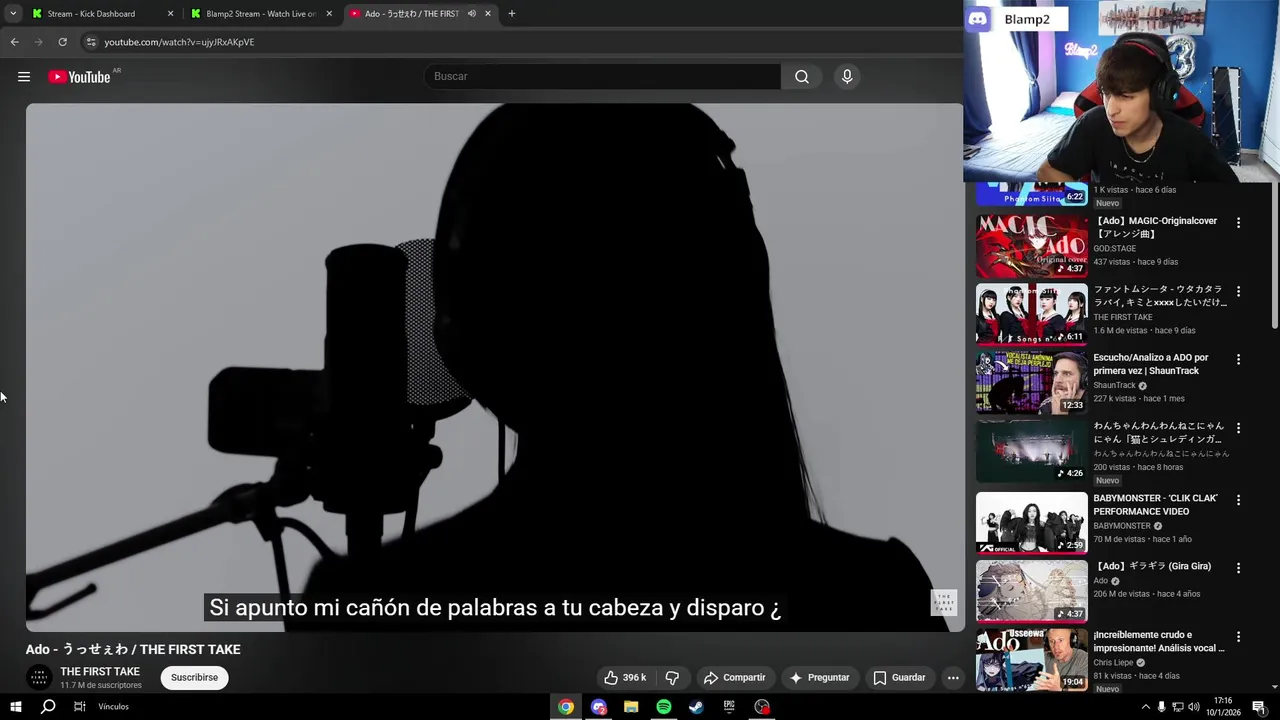Go back in browser history
Viewport: 1280px width, 720px height.
tap(14, 42)
